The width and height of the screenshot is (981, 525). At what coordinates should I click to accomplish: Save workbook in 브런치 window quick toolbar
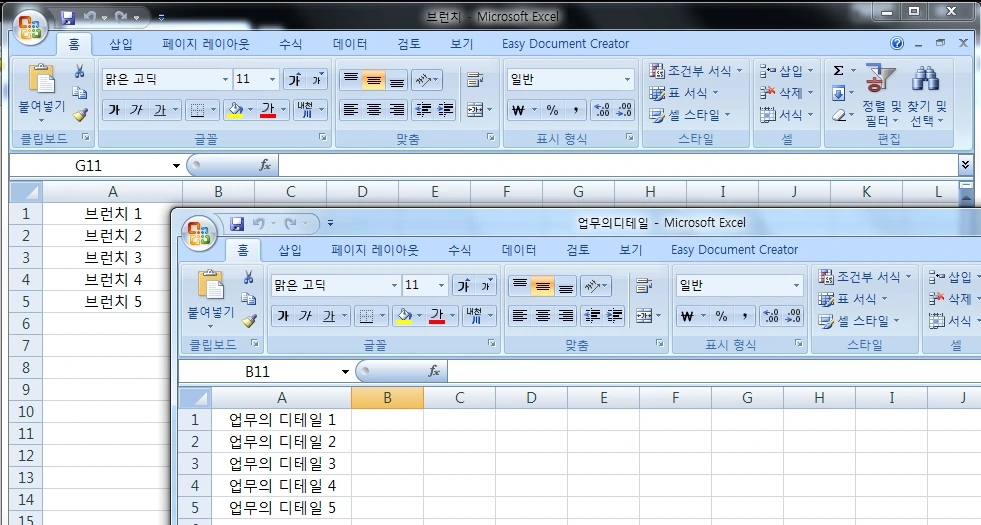[x=68, y=18]
